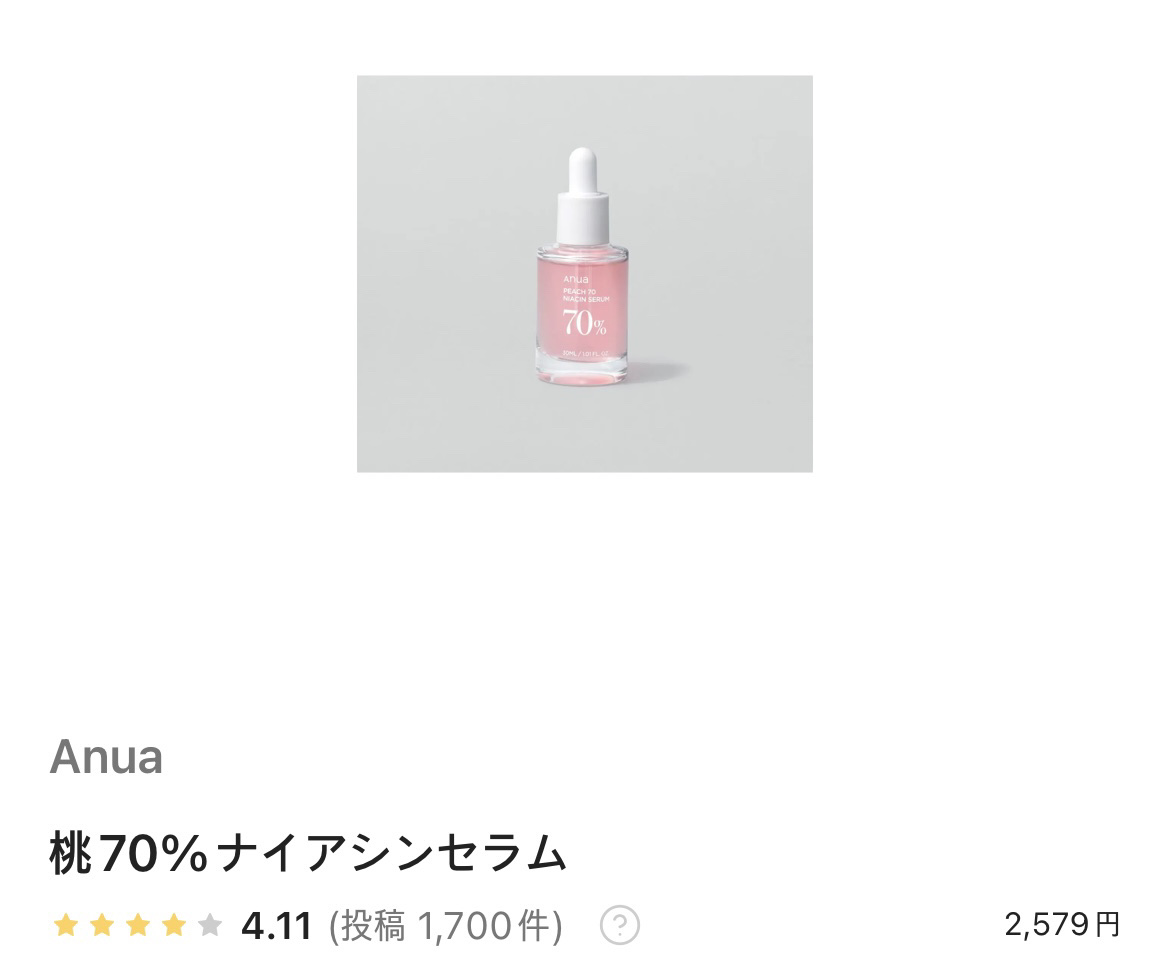Click the question mark help icon
1170x965 pixels.
tap(620, 925)
